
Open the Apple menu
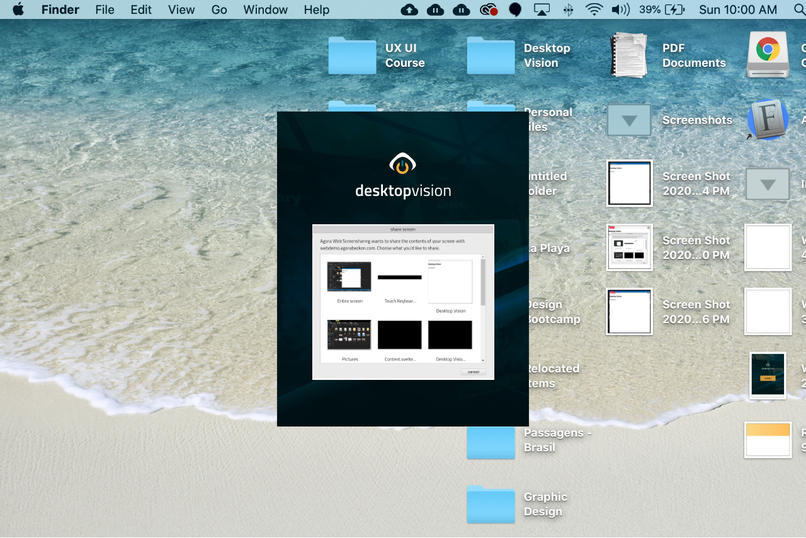[19, 9]
